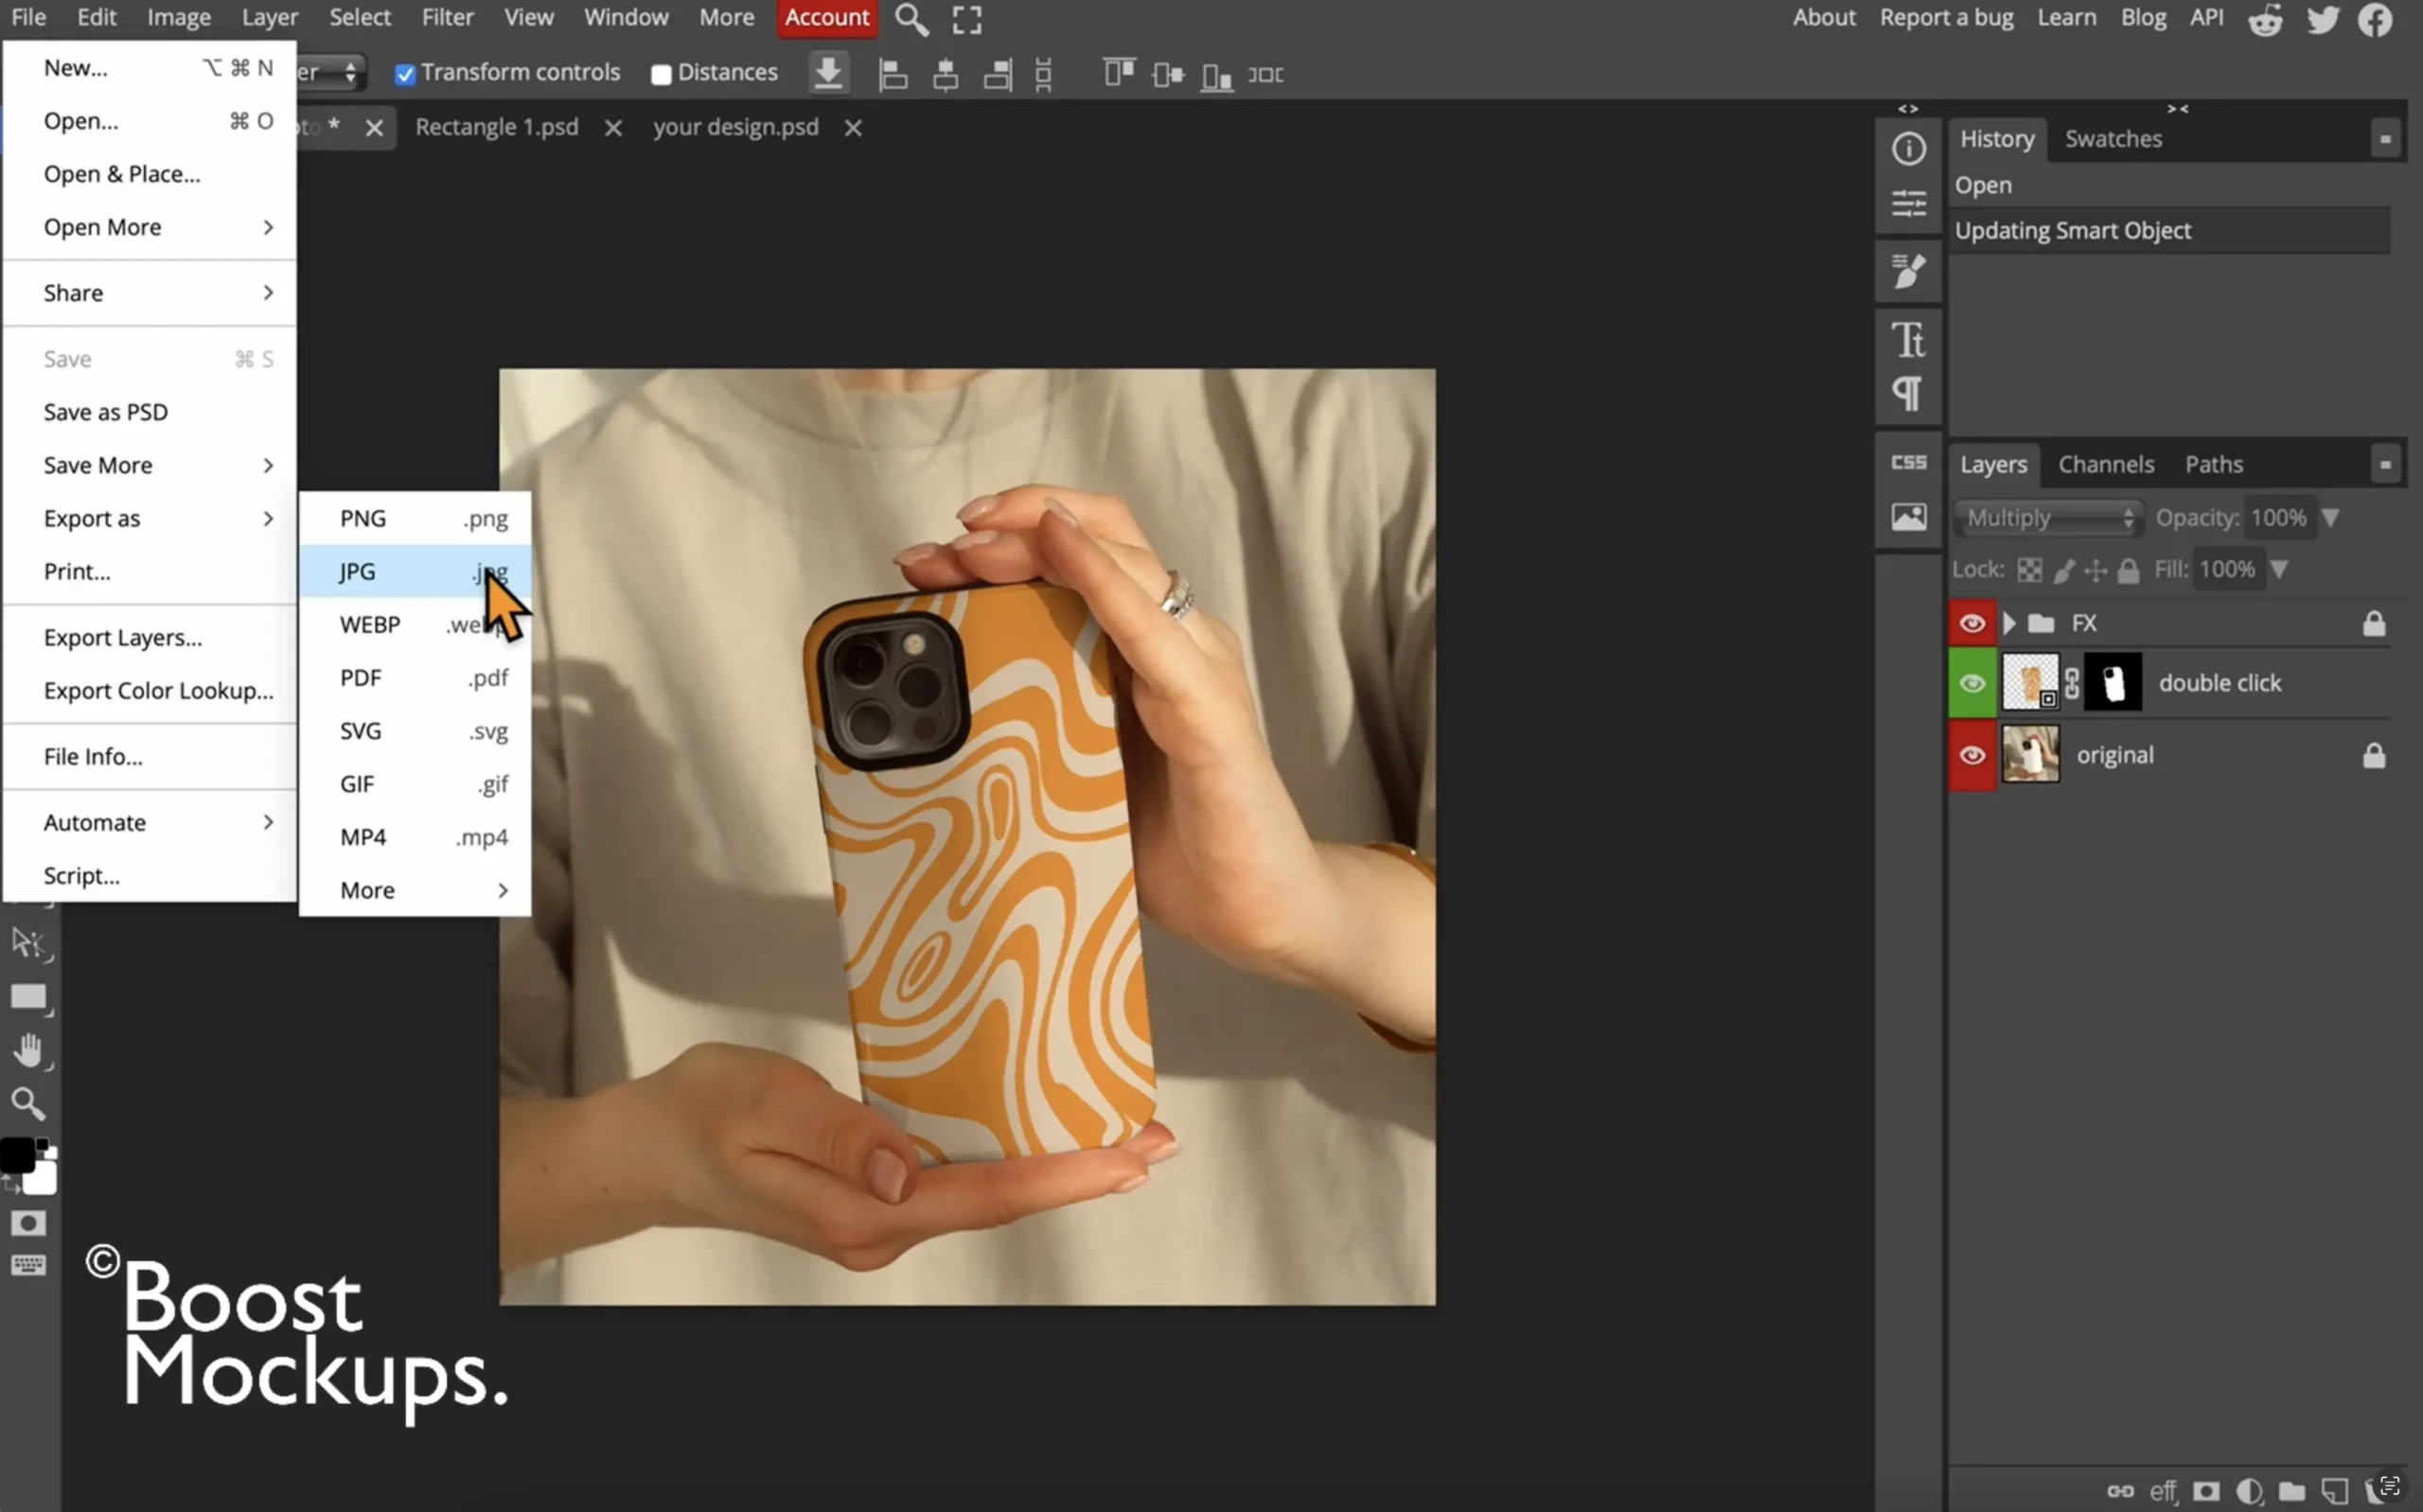Open the Character panel icon

click(x=1908, y=340)
